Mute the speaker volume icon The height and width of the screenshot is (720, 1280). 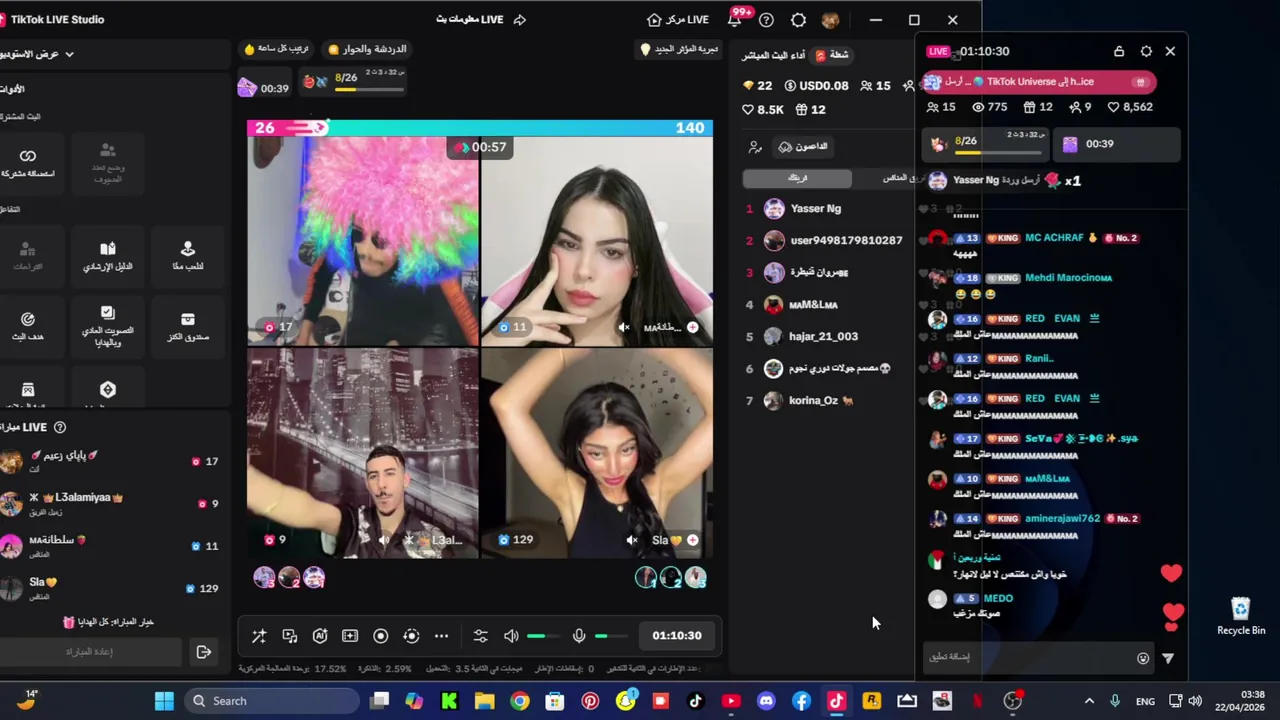(x=511, y=636)
